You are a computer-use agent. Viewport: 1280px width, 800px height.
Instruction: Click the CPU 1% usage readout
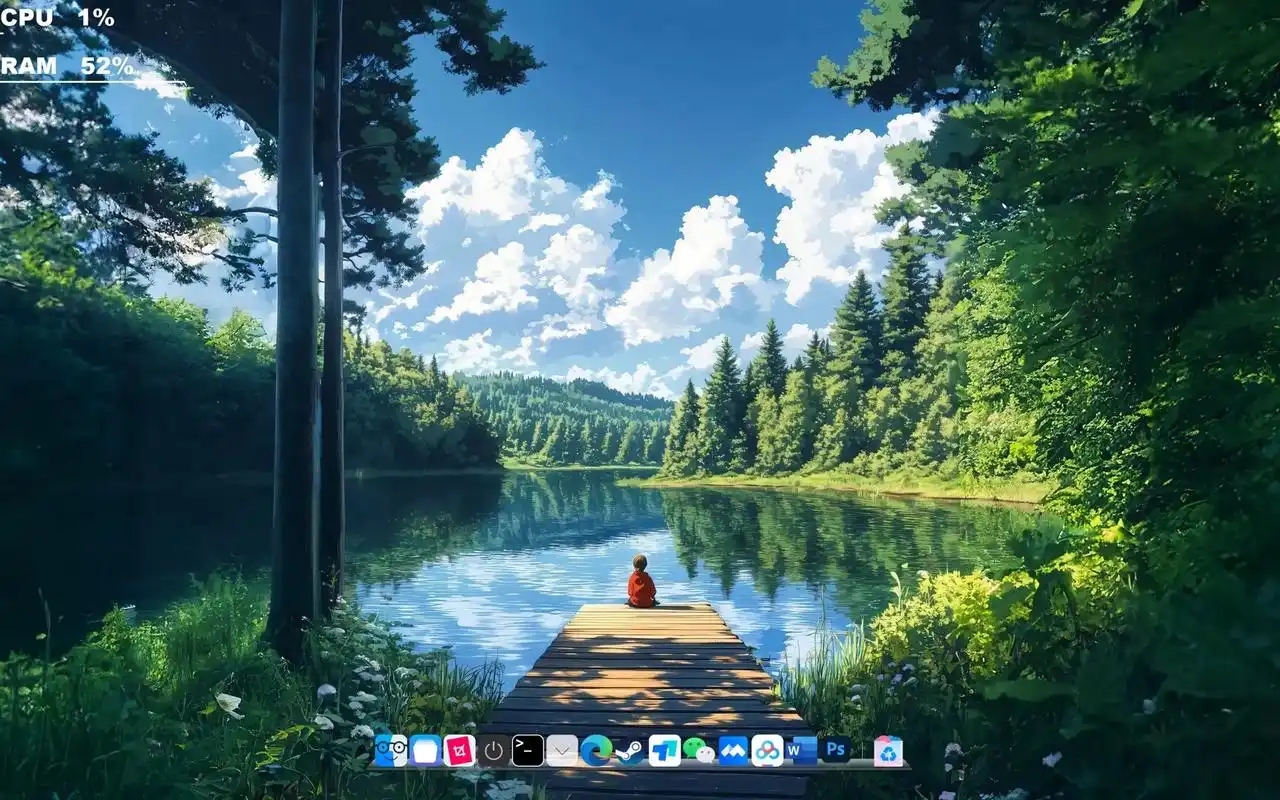tap(57, 17)
